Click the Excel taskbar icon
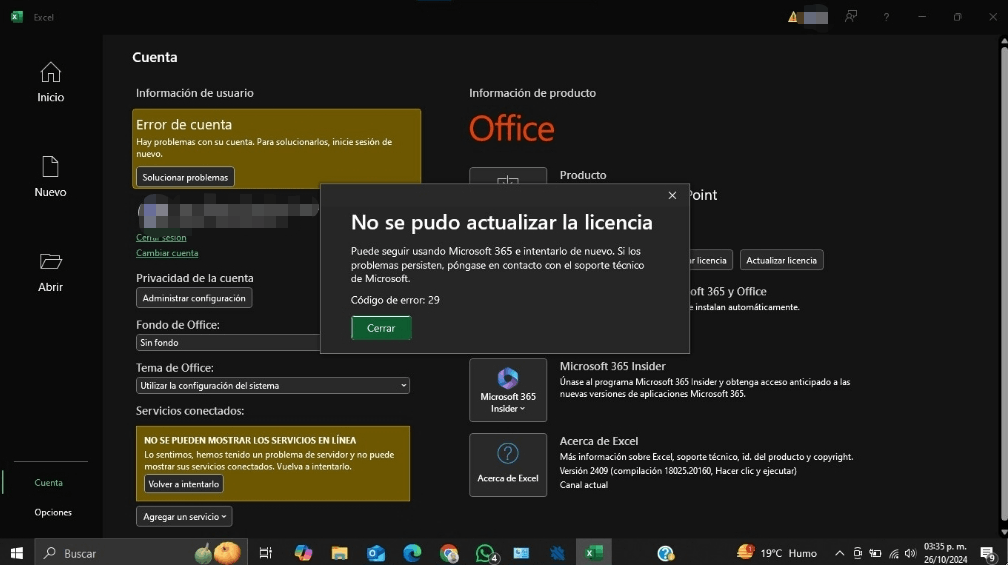Screen dimensions: 1008x565 coord(594,553)
